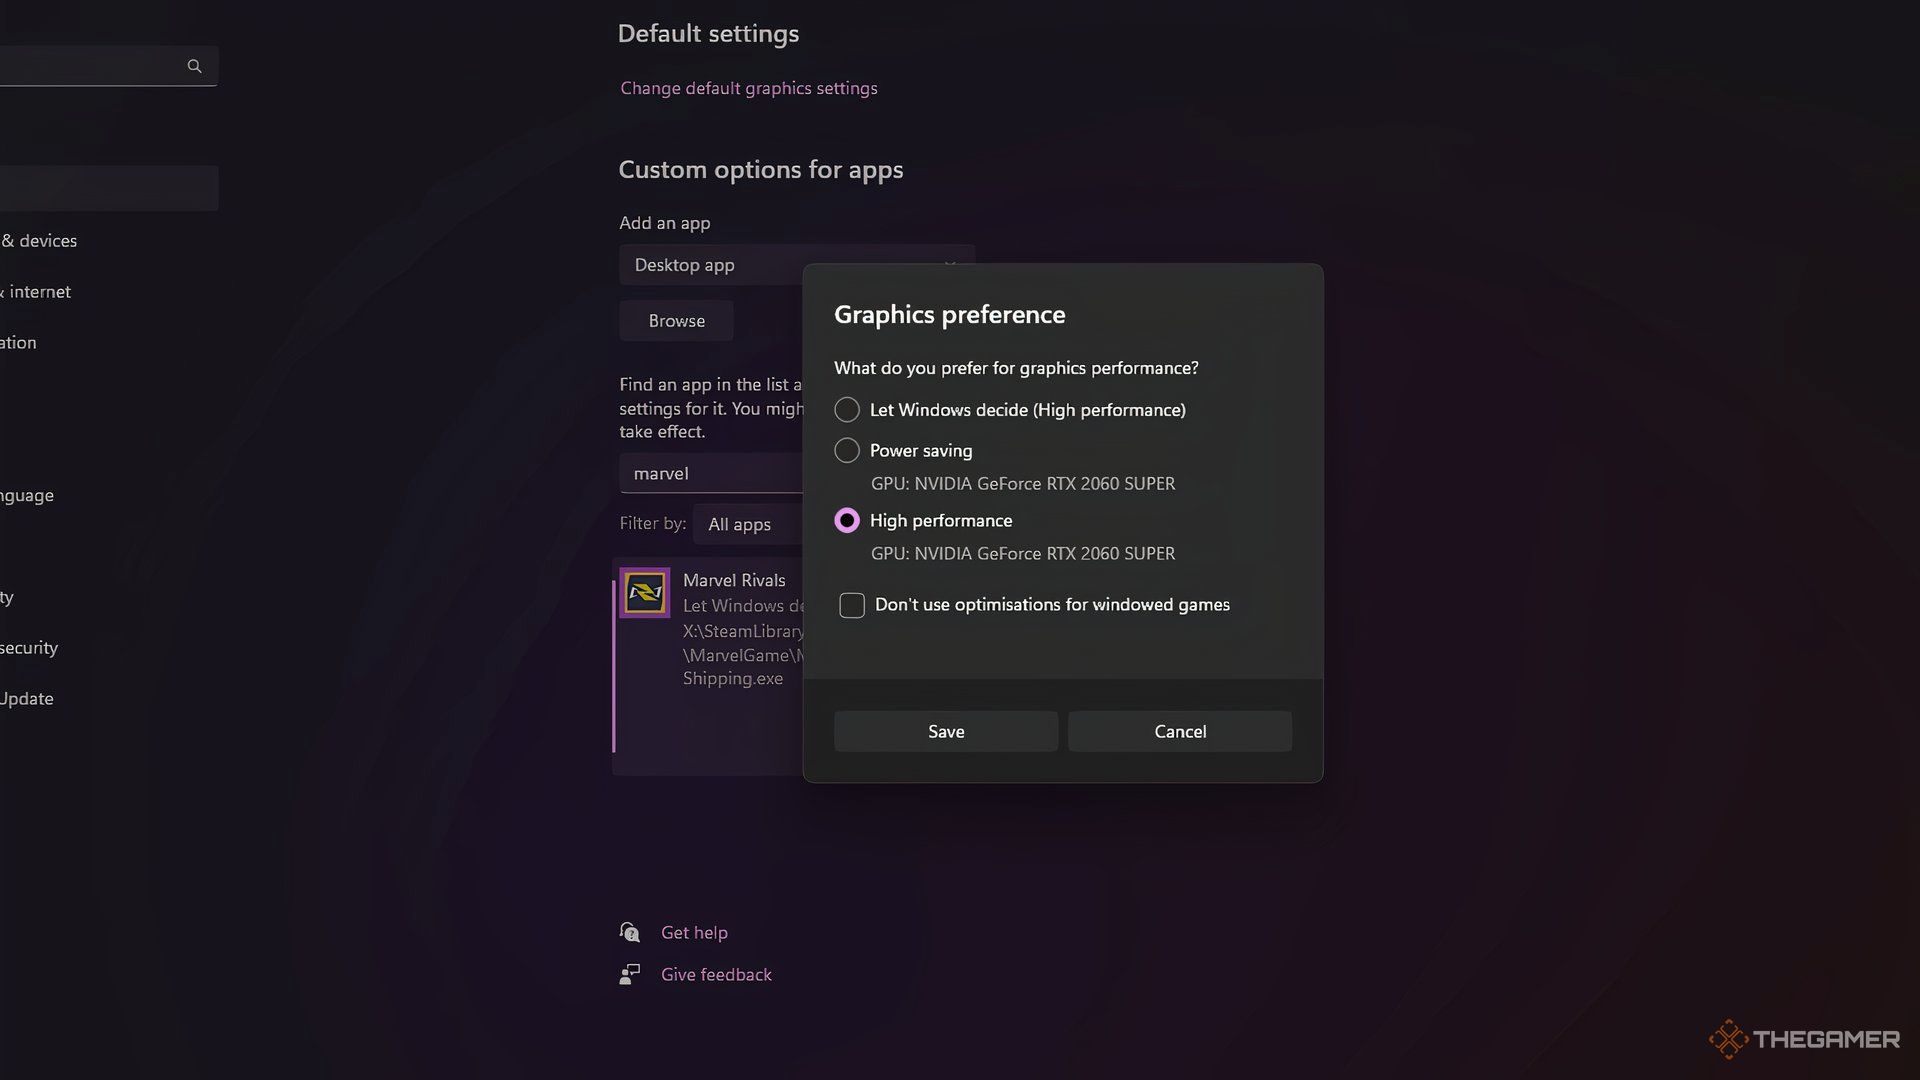Open the 'ation' sidebar item
The height and width of the screenshot is (1080, 1920).
[18, 343]
